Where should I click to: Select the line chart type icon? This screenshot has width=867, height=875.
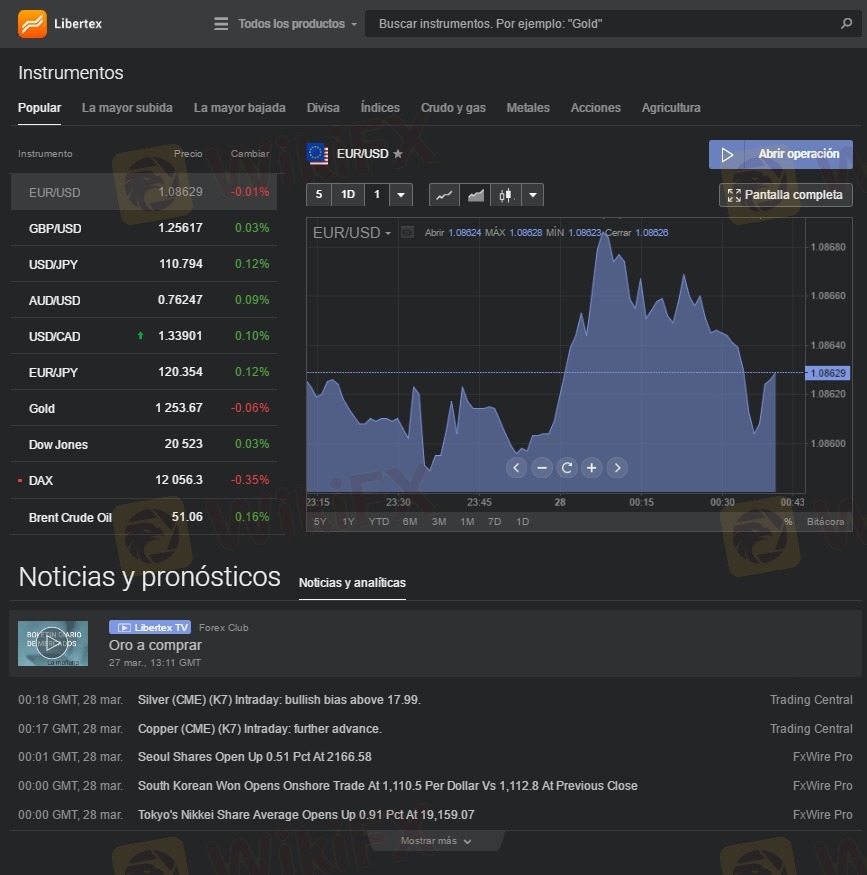444,195
